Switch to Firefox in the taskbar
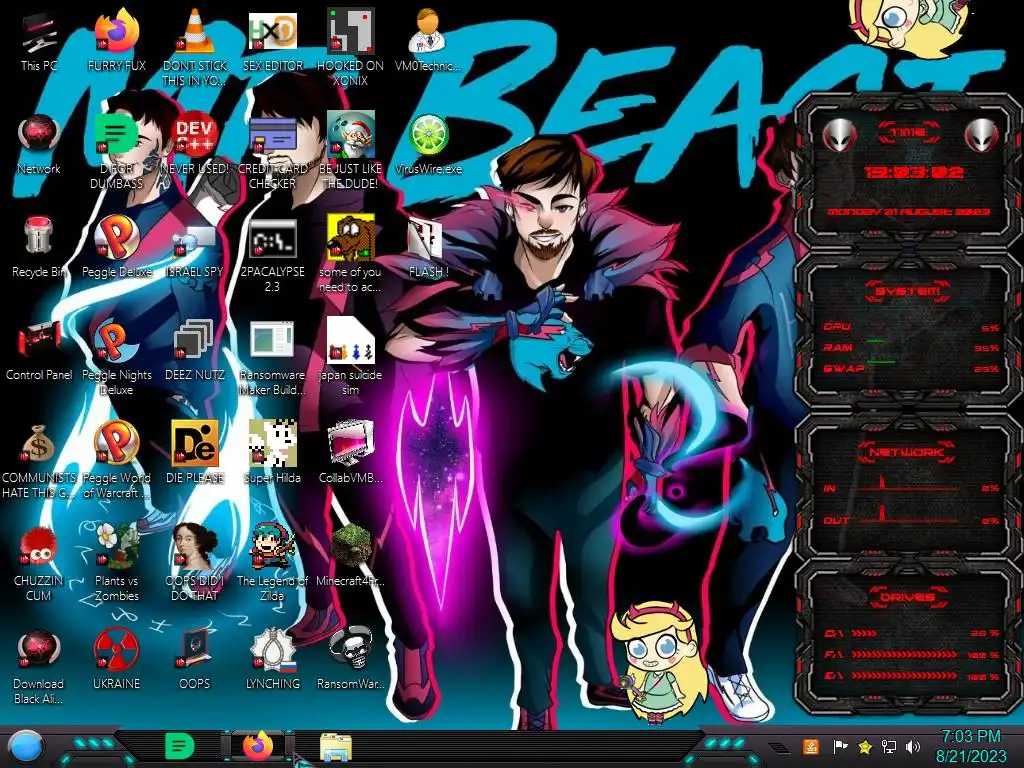Screen dimensions: 1024x768 click(x=258, y=746)
